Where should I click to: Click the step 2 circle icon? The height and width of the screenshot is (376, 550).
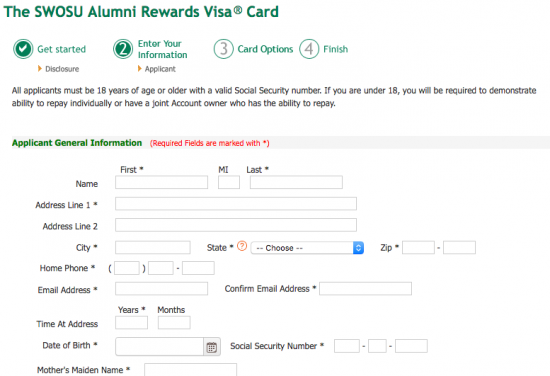click(123, 49)
